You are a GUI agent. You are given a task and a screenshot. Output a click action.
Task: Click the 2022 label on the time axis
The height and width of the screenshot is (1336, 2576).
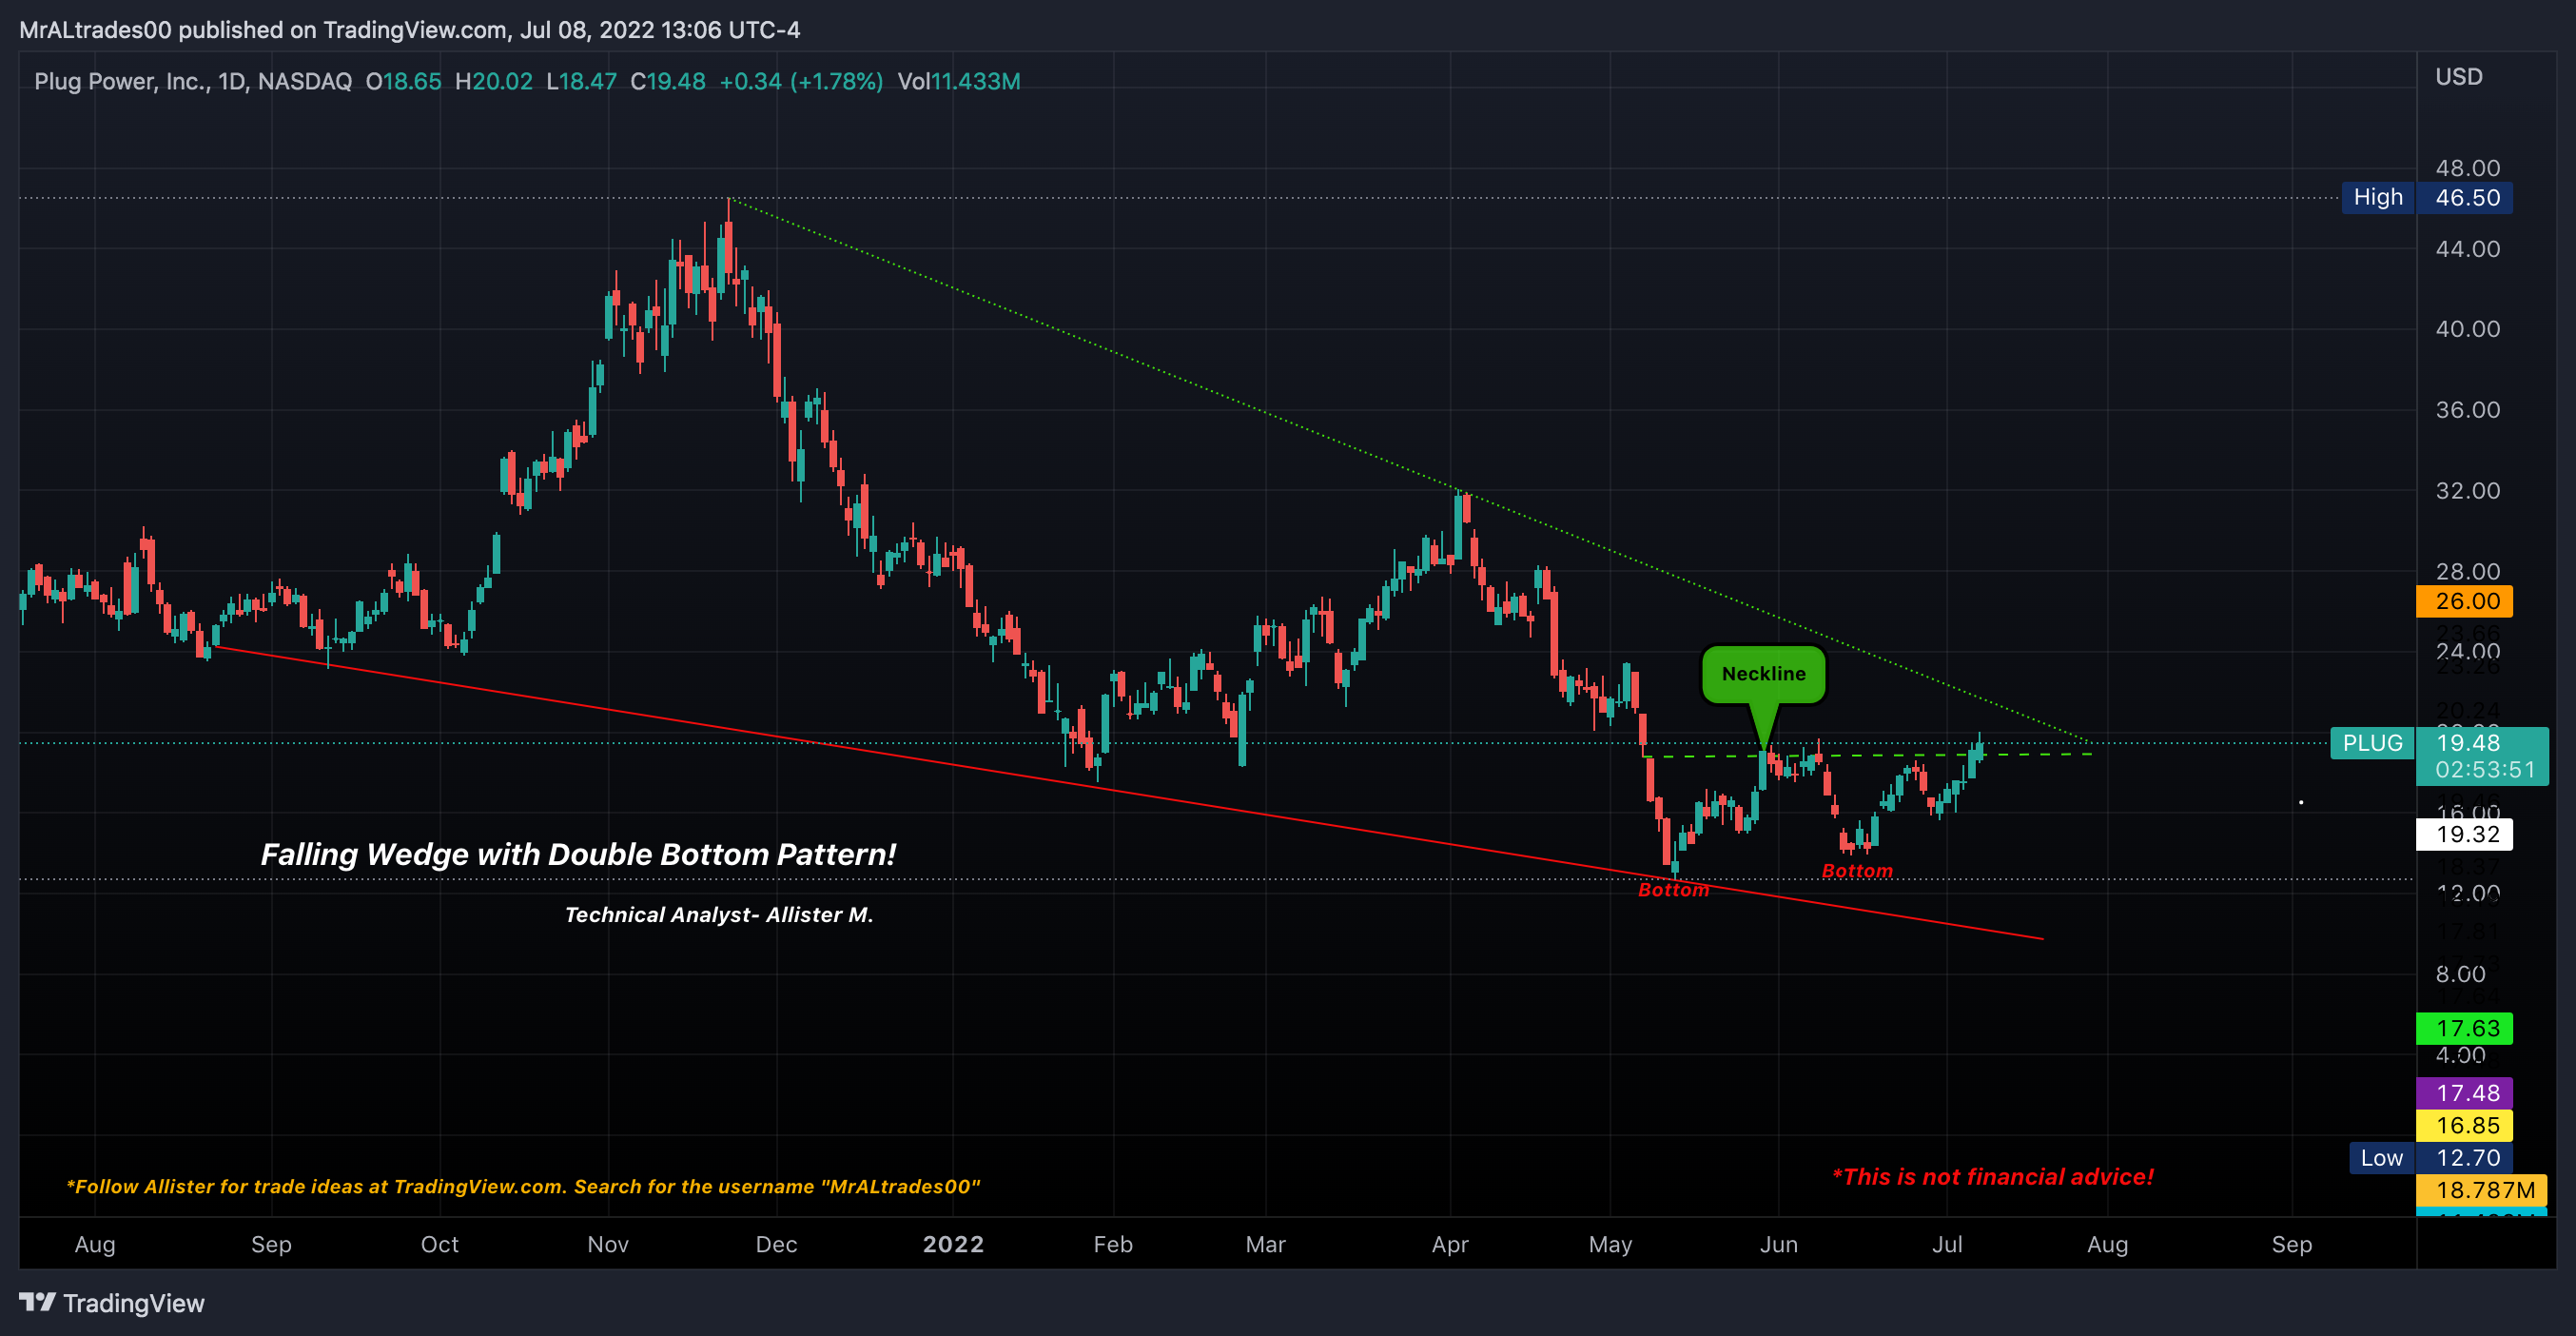click(953, 1244)
